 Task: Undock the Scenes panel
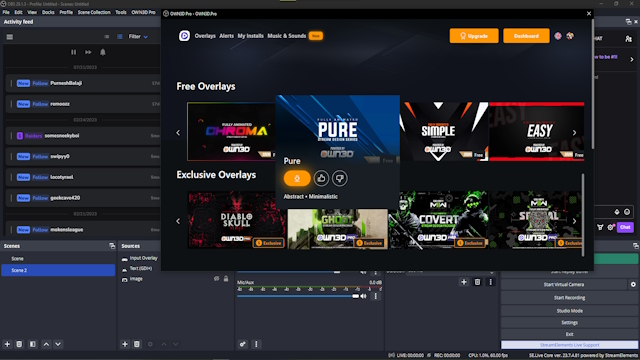point(112,246)
